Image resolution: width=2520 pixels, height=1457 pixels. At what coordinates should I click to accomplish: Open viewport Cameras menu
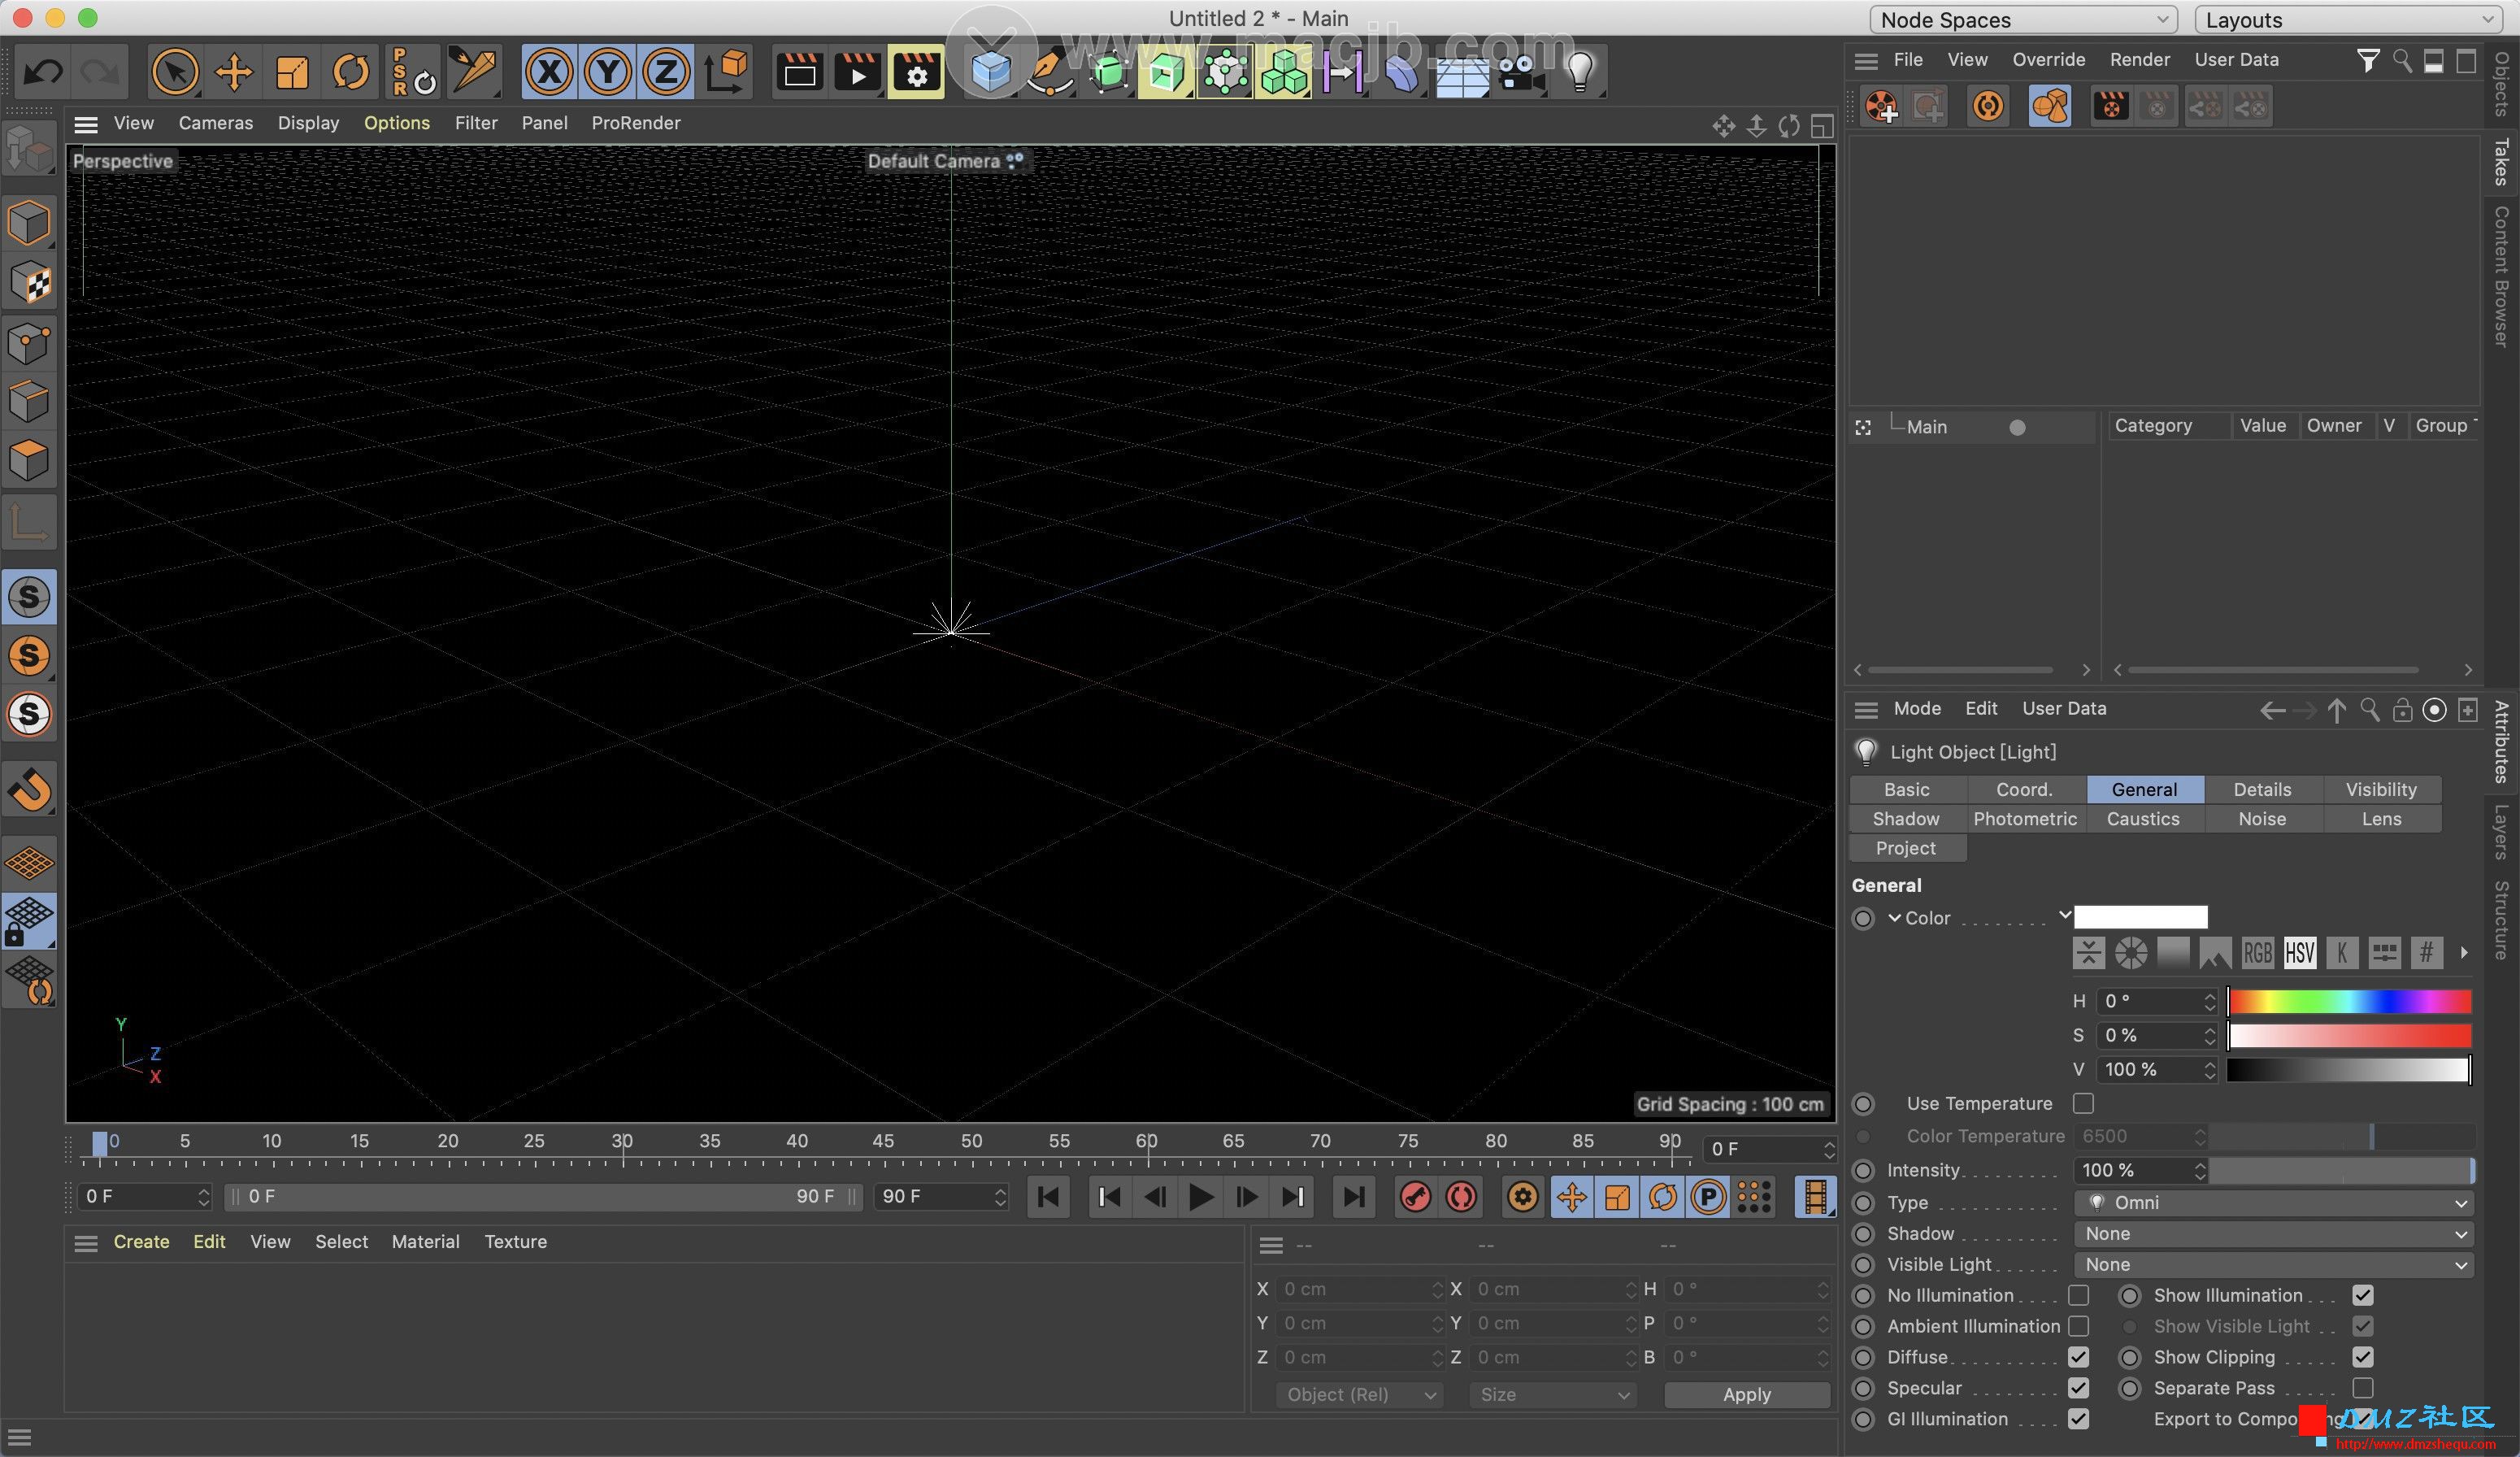pyautogui.click(x=215, y=123)
